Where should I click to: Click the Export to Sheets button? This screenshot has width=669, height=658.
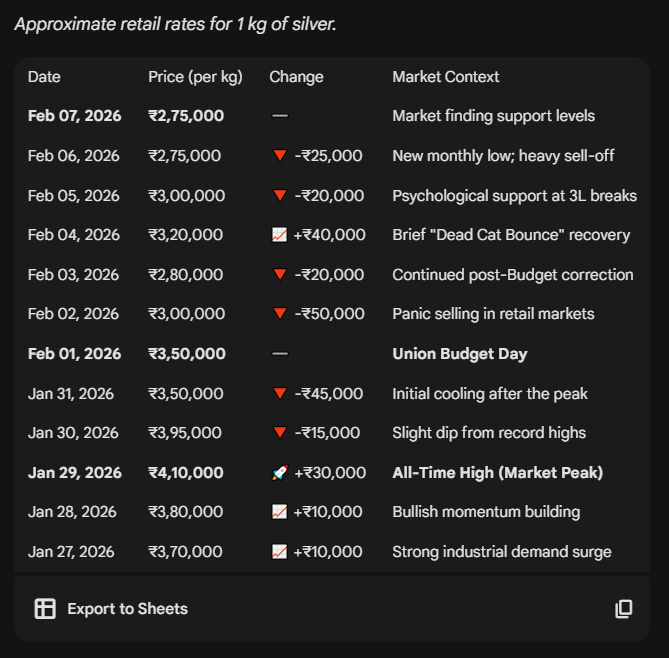(127, 609)
